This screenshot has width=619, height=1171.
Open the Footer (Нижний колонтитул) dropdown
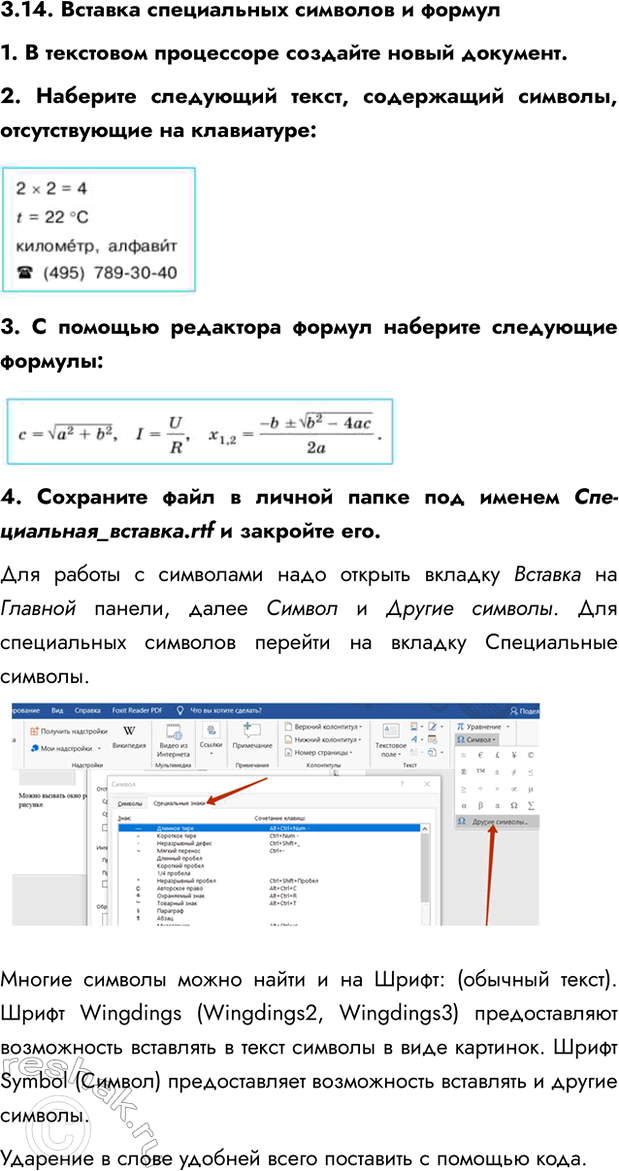click(322, 739)
